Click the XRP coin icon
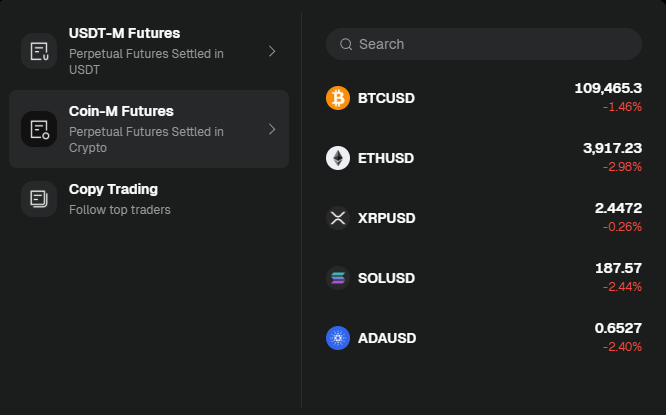The image size is (666, 415). click(338, 218)
